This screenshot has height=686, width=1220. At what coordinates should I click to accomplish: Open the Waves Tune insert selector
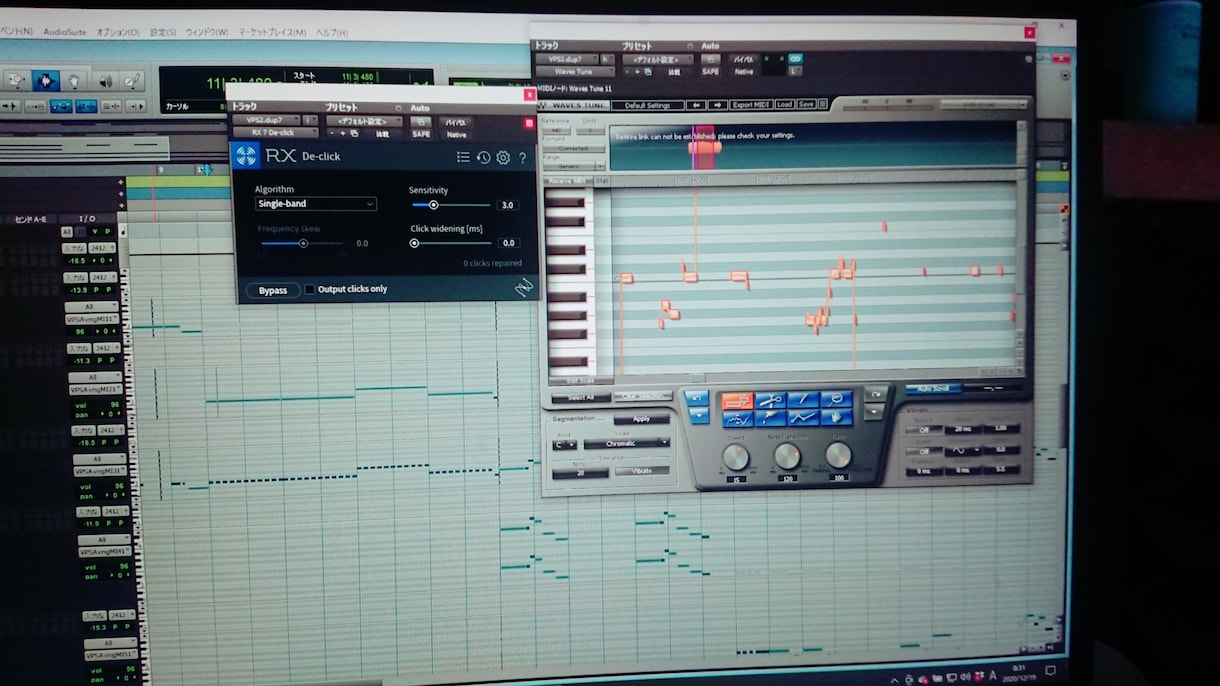pos(575,72)
